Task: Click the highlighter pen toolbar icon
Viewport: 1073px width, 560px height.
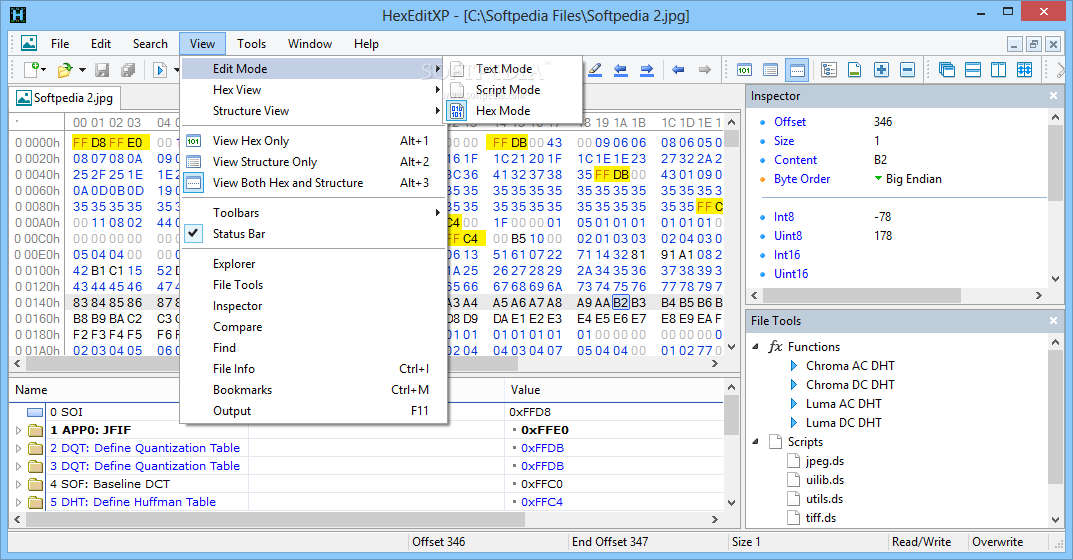Action: 595,69
